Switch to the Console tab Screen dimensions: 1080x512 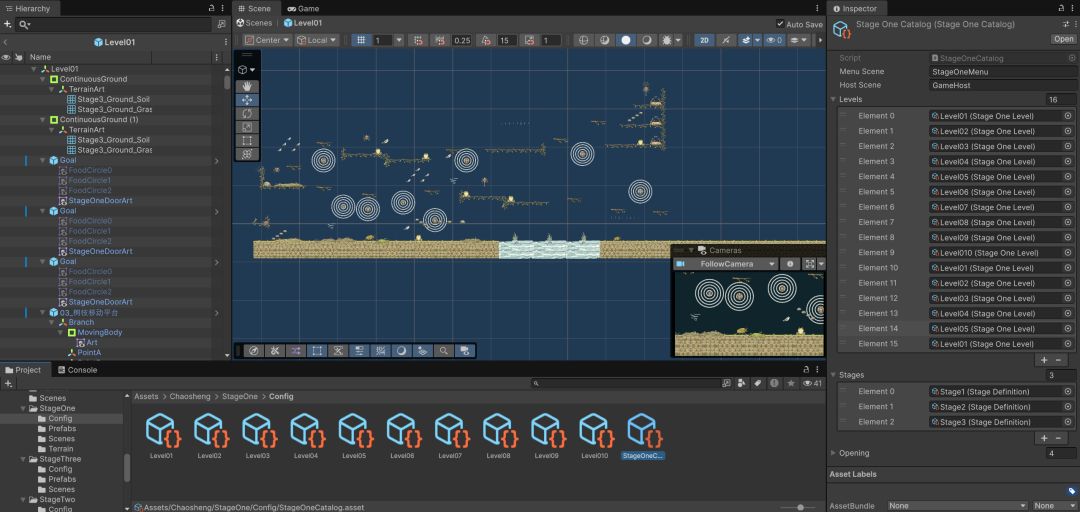coord(76,370)
